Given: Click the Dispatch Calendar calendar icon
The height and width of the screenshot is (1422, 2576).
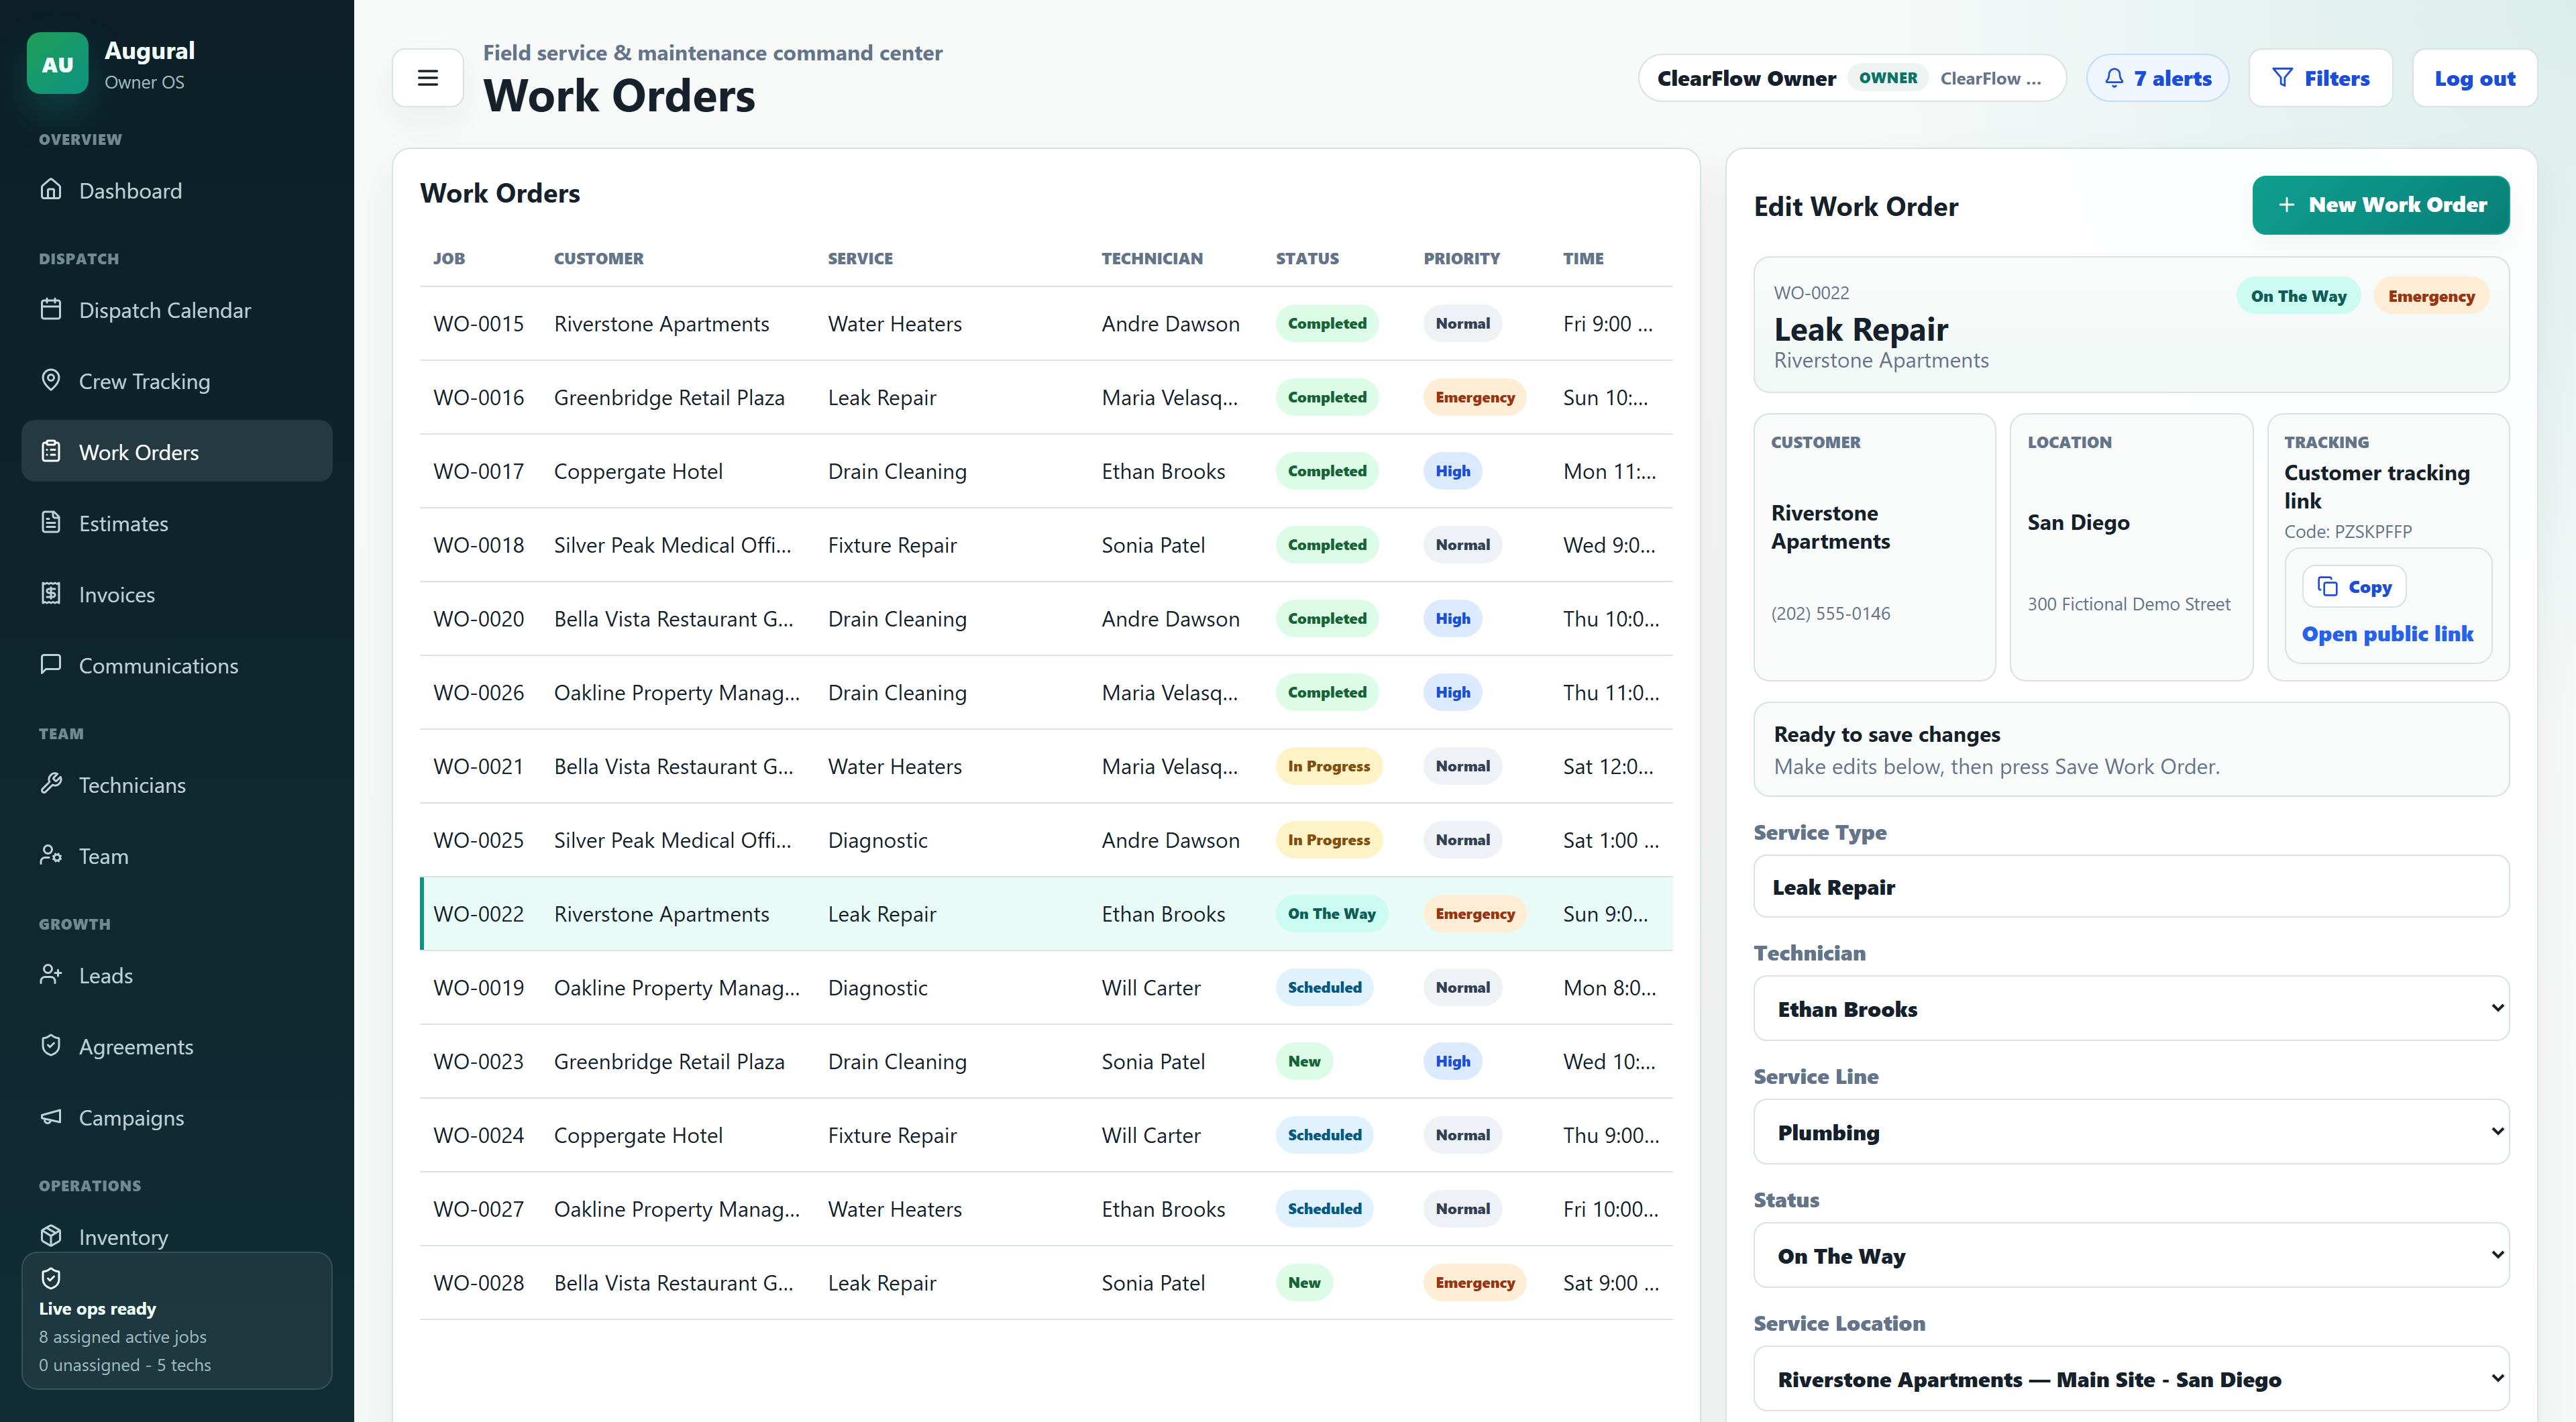Looking at the screenshot, I should pyautogui.click(x=51, y=309).
